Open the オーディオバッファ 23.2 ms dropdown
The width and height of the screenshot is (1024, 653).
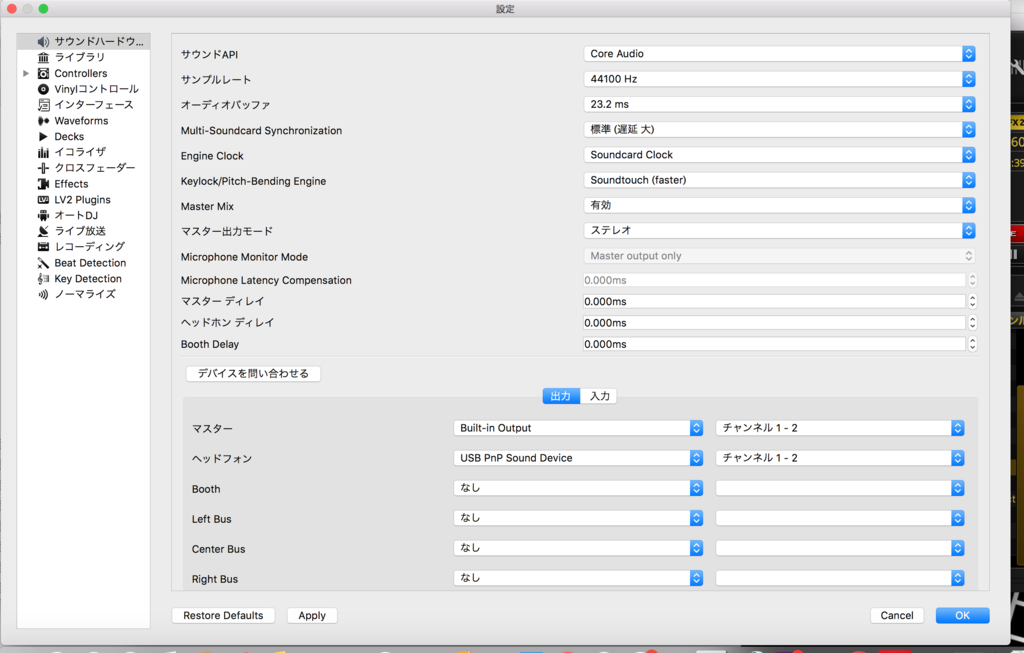(x=779, y=104)
